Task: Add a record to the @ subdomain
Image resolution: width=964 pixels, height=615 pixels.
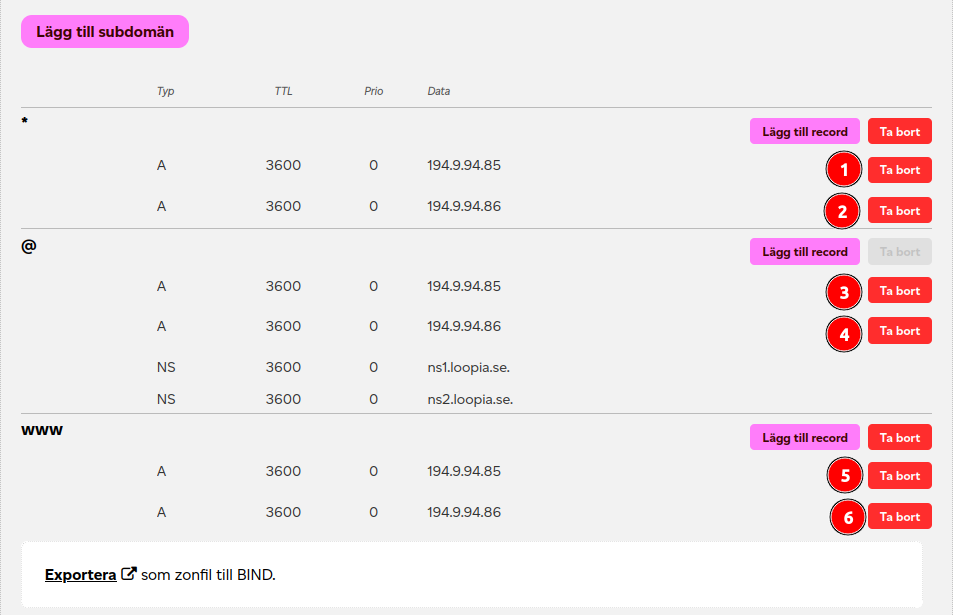Action: (804, 252)
